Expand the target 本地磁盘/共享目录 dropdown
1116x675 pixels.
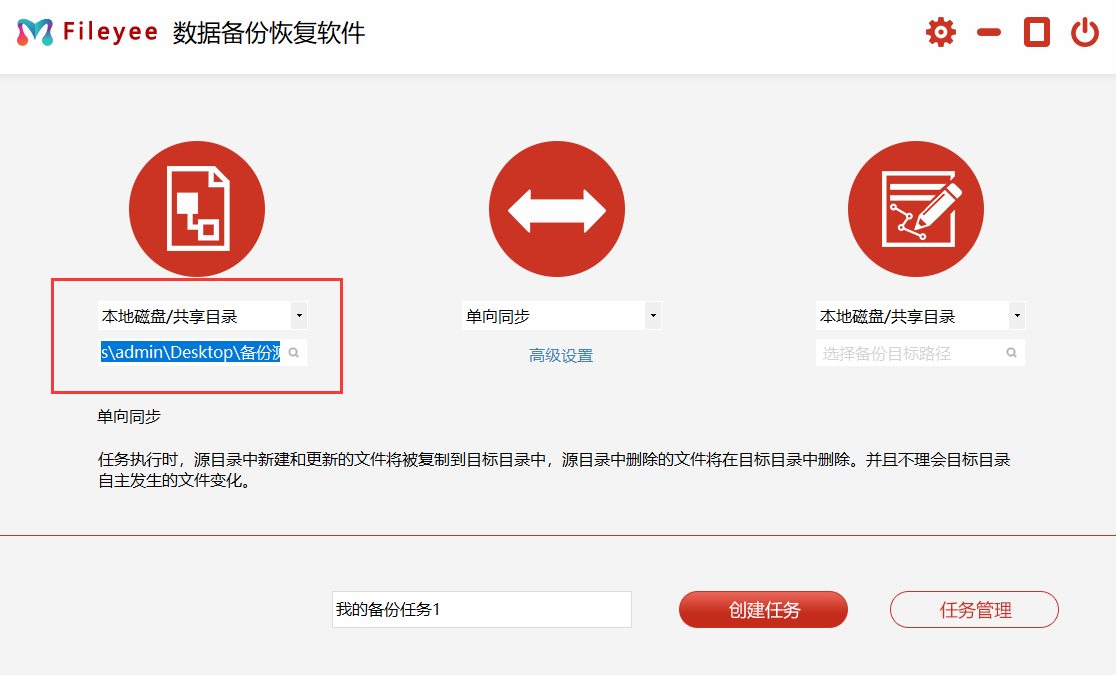[x=1016, y=316]
